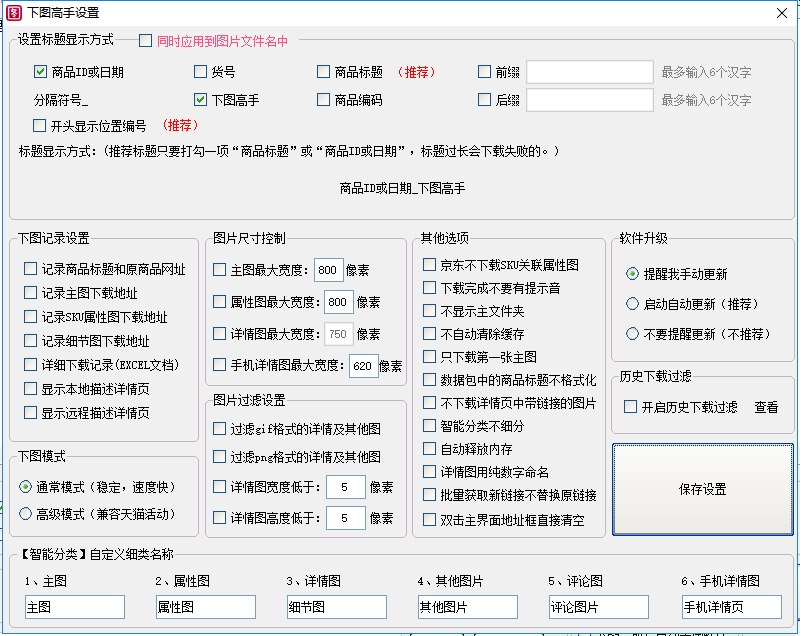Enable 过滤gif格式的详情及其他图
Screen dimensions: 800x636
[220, 428]
